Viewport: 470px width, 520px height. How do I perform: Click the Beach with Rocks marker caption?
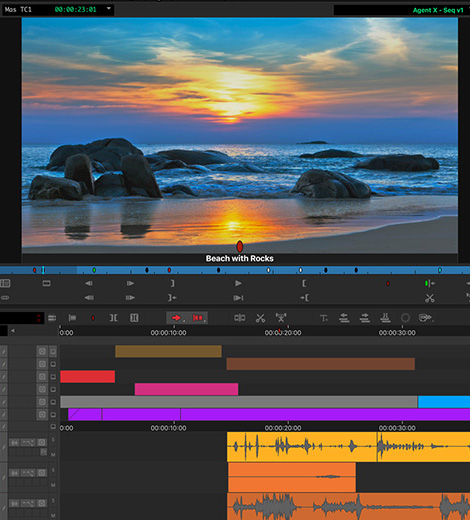[240, 258]
